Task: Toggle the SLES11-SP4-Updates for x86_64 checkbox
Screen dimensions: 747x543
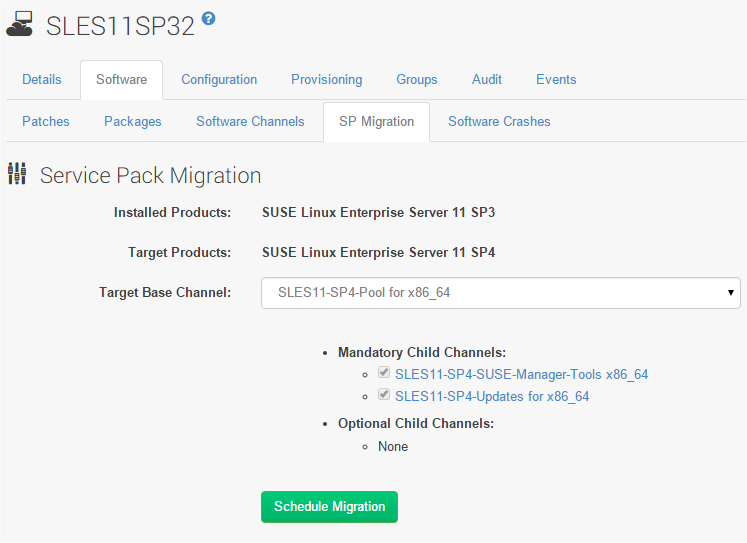Action: [384, 394]
